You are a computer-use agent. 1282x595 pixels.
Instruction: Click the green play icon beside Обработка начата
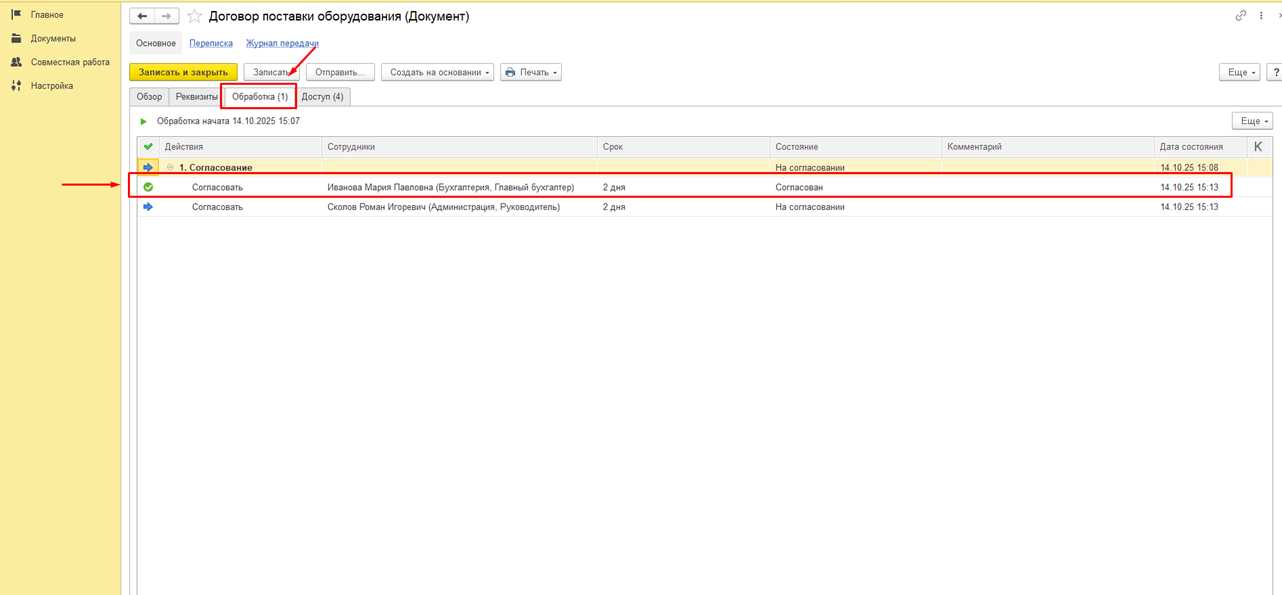(144, 121)
